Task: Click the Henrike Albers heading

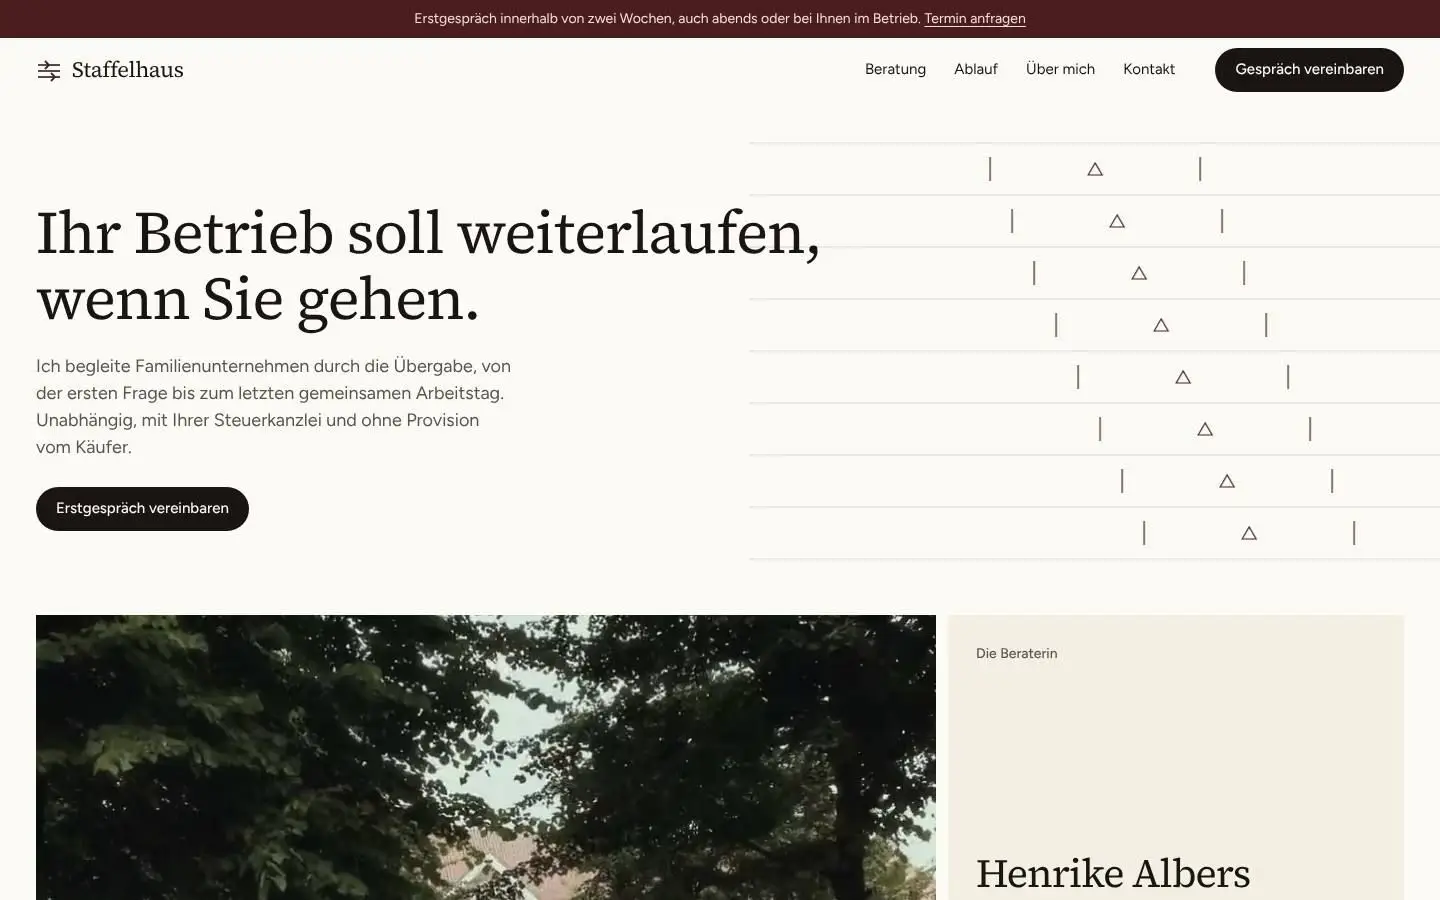Action: pos(1113,874)
